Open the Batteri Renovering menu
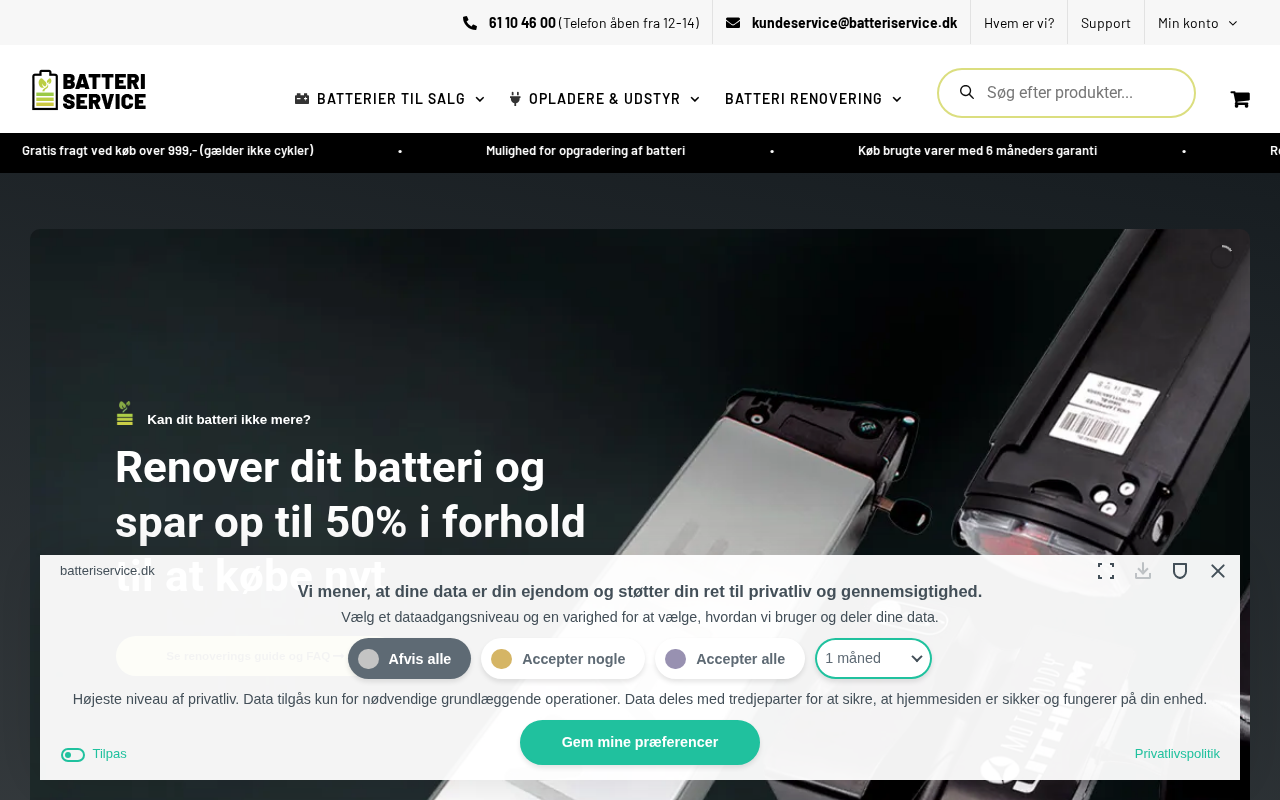1280x800 pixels. (x=813, y=99)
